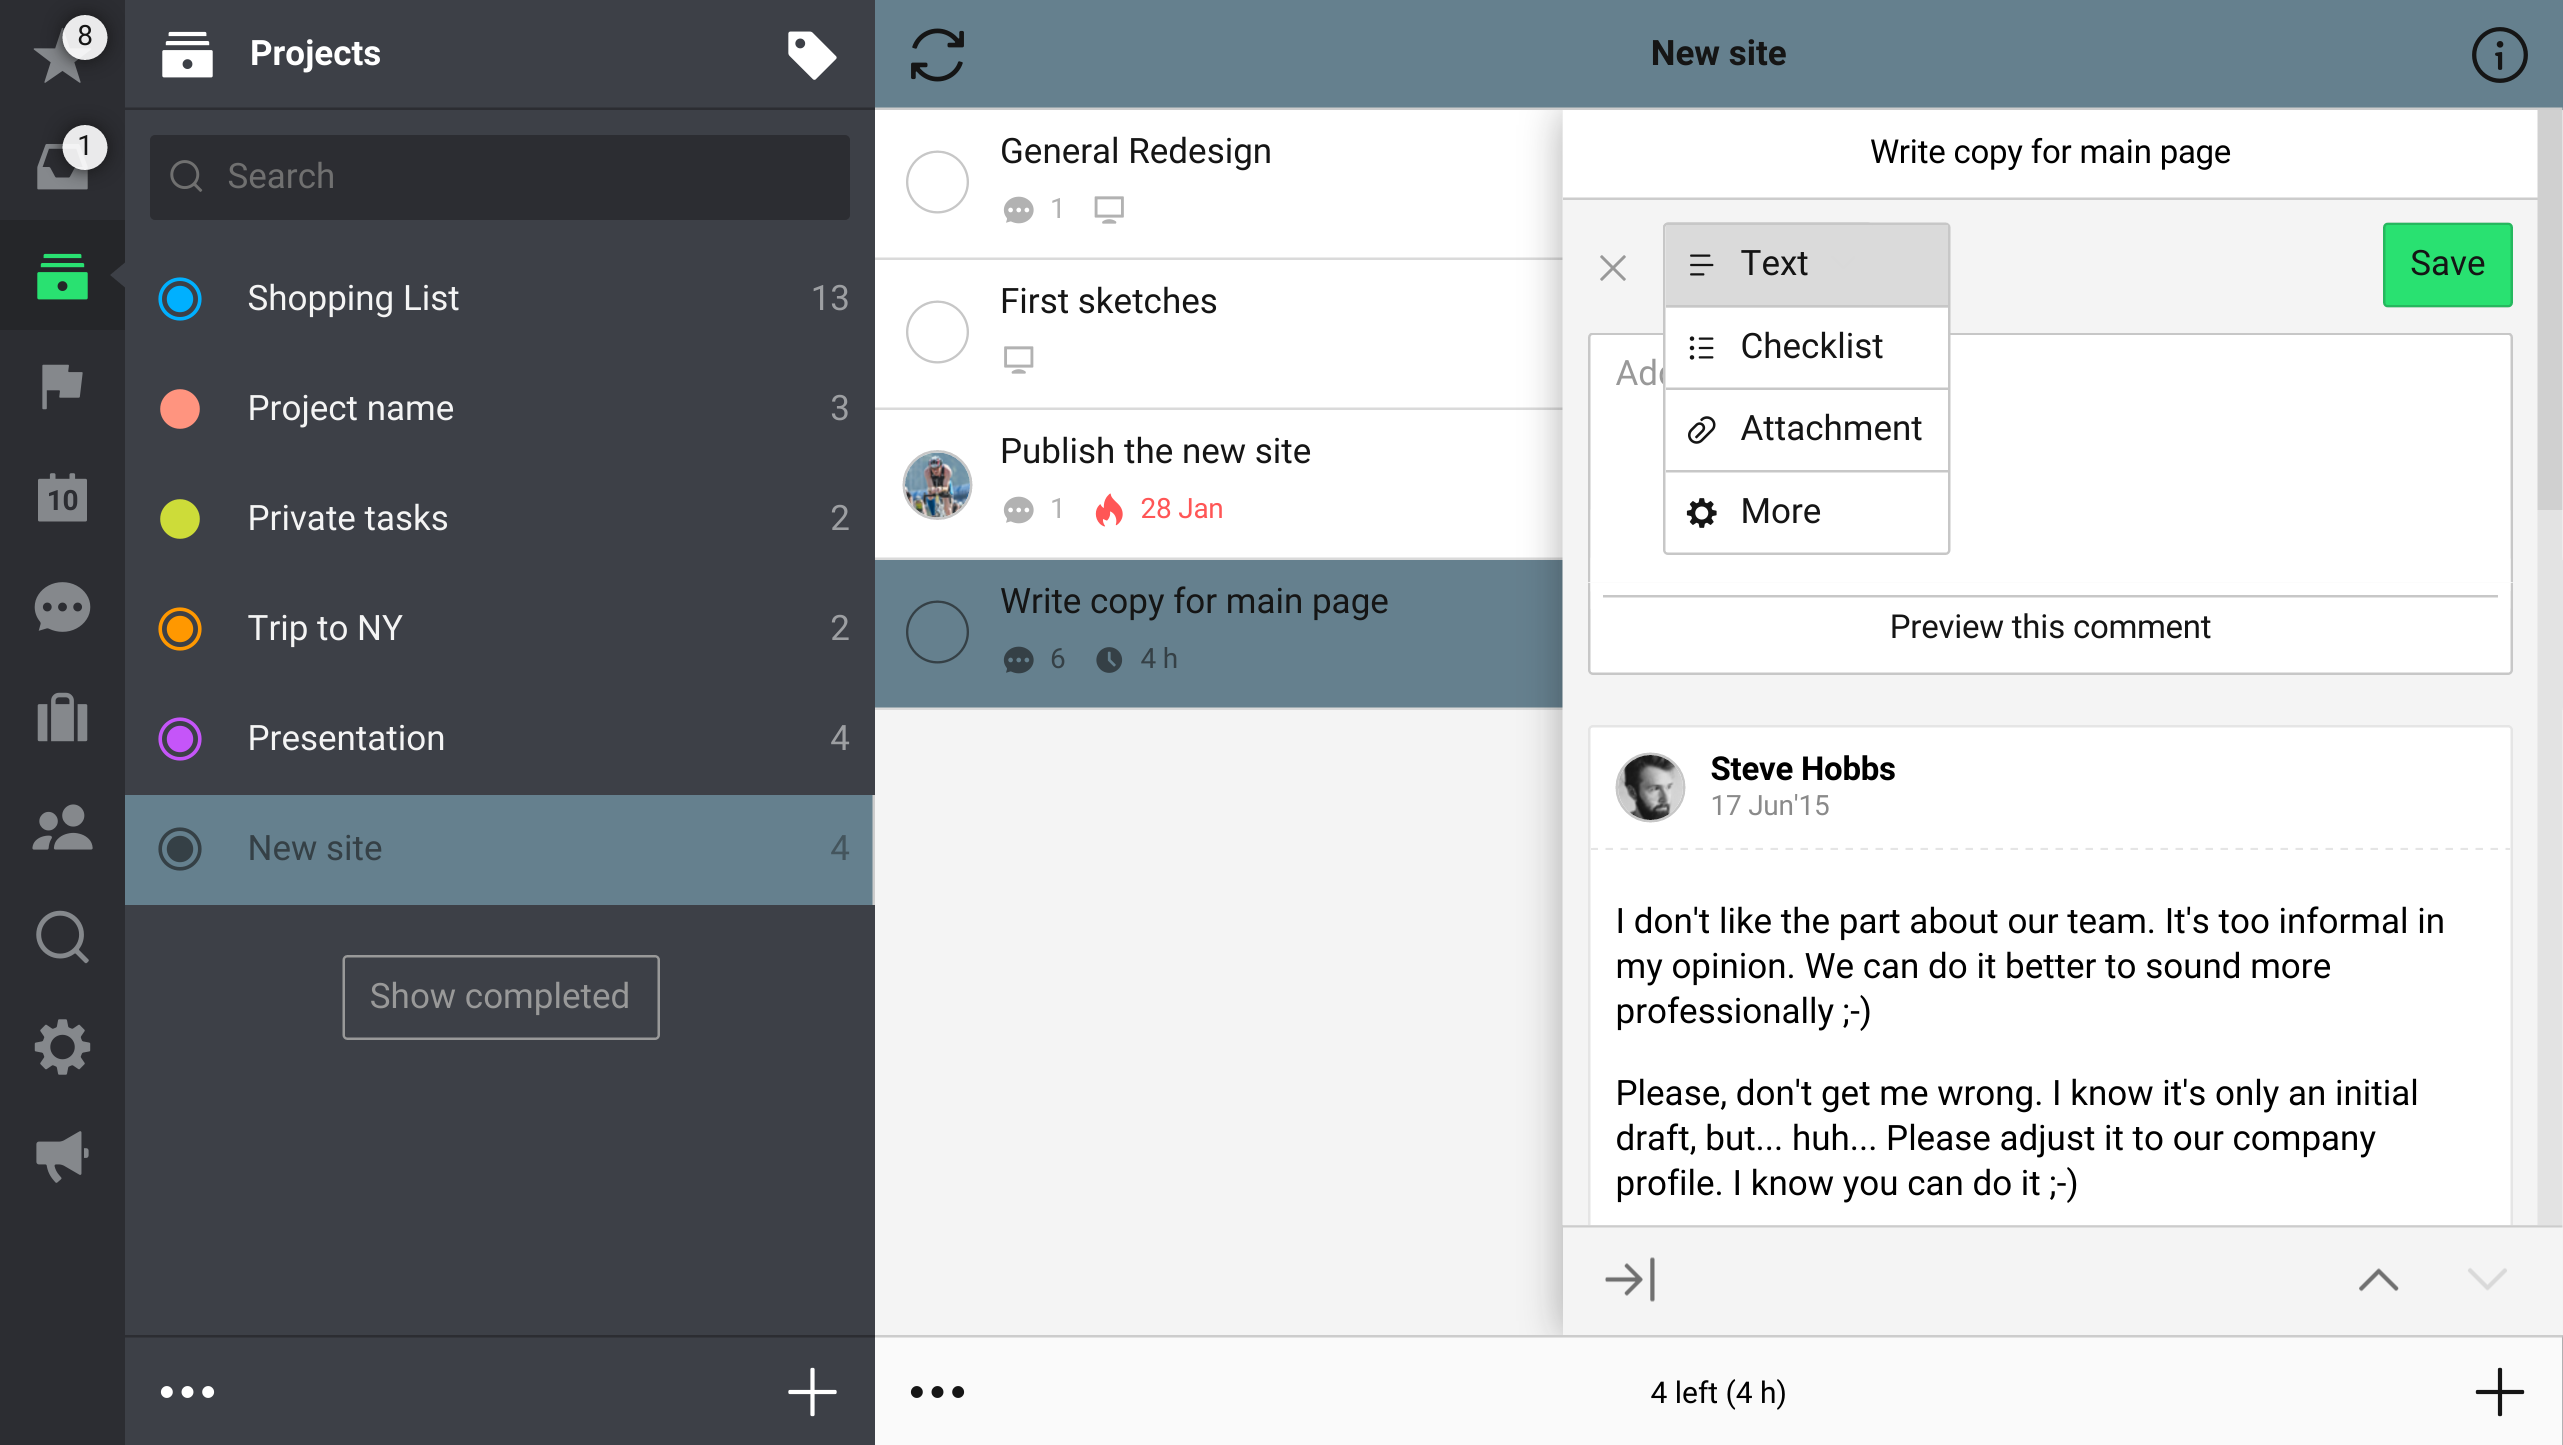The image size is (2563, 1445).
Task: Add a new task with the plus icon
Action: point(2499,1391)
